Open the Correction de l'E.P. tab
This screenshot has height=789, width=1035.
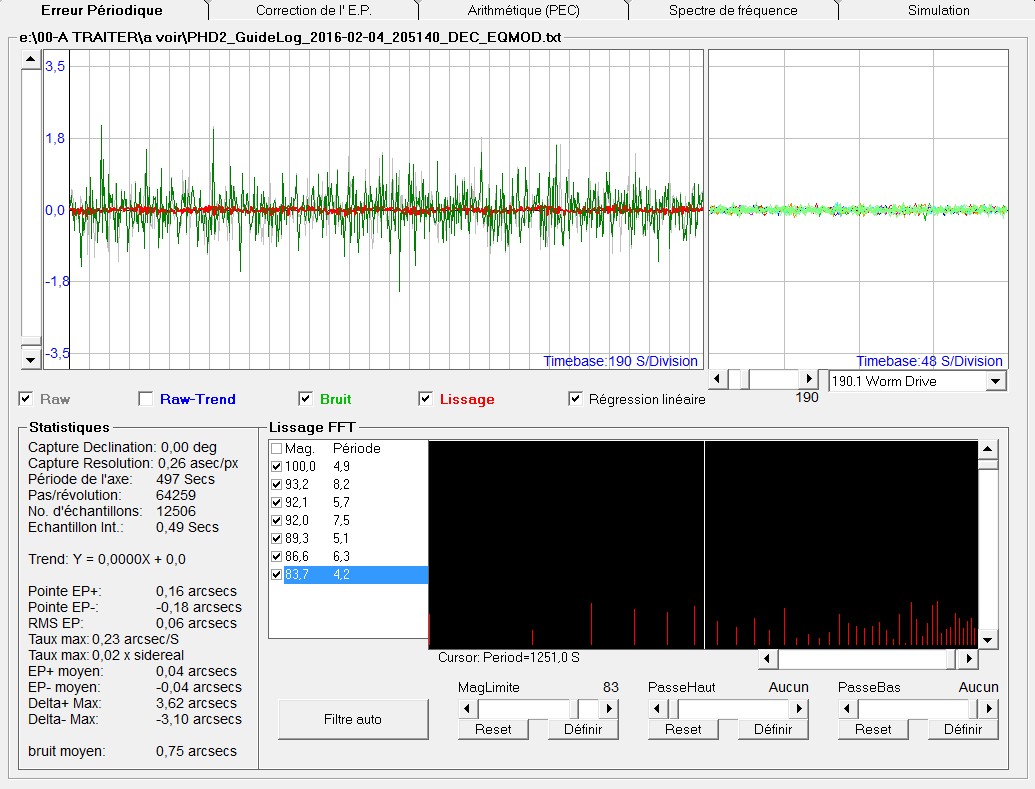click(x=314, y=10)
